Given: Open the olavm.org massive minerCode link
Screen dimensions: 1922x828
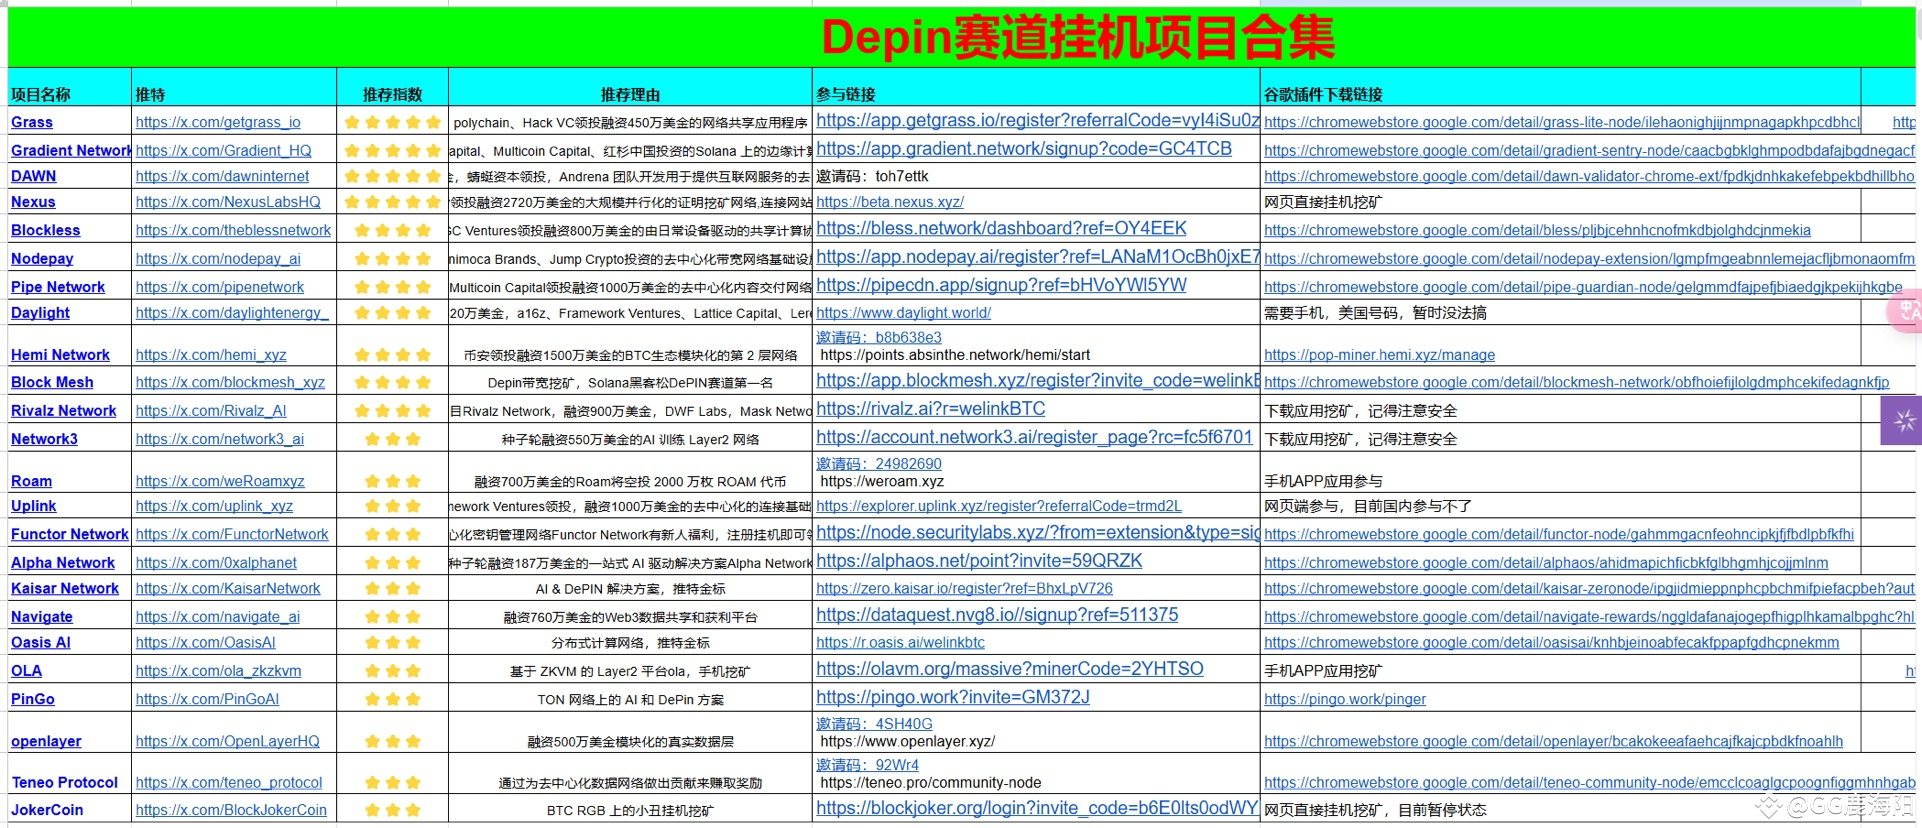Looking at the screenshot, I should click(1010, 670).
